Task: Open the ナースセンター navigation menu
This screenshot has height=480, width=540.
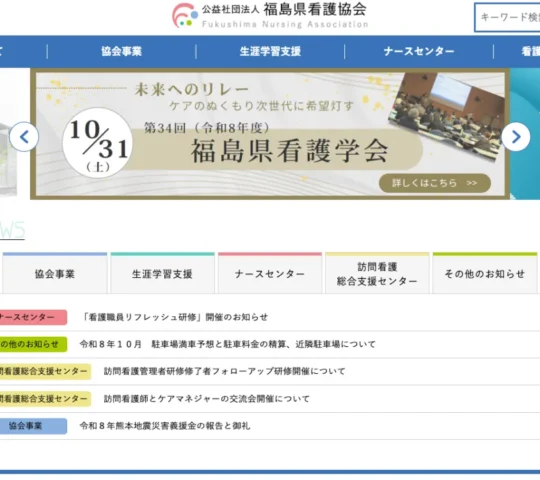Action: 419,52
